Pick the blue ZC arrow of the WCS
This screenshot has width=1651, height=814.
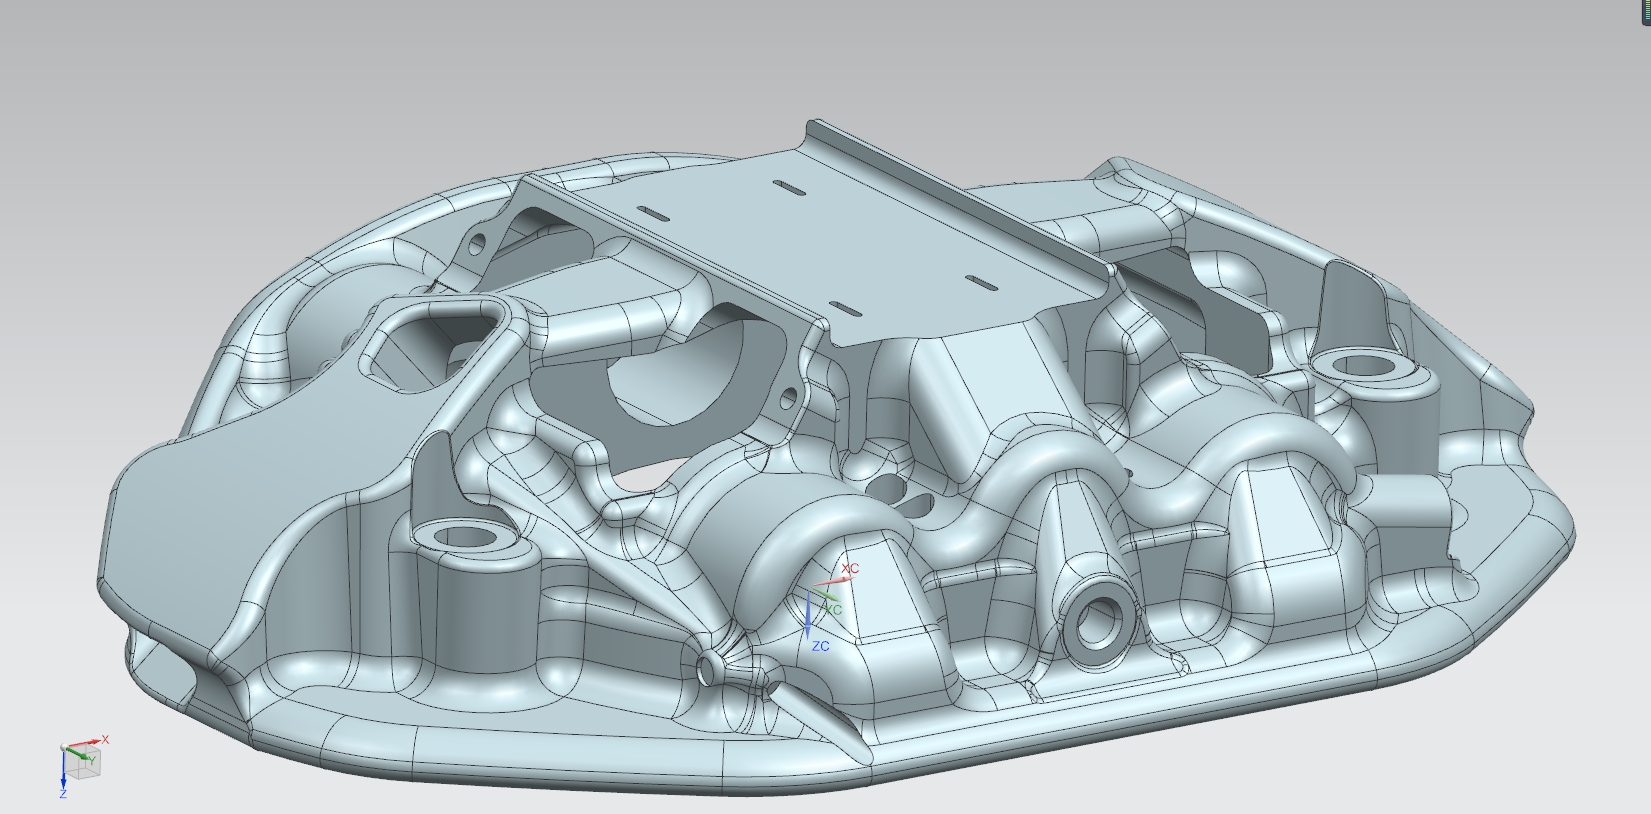click(808, 615)
